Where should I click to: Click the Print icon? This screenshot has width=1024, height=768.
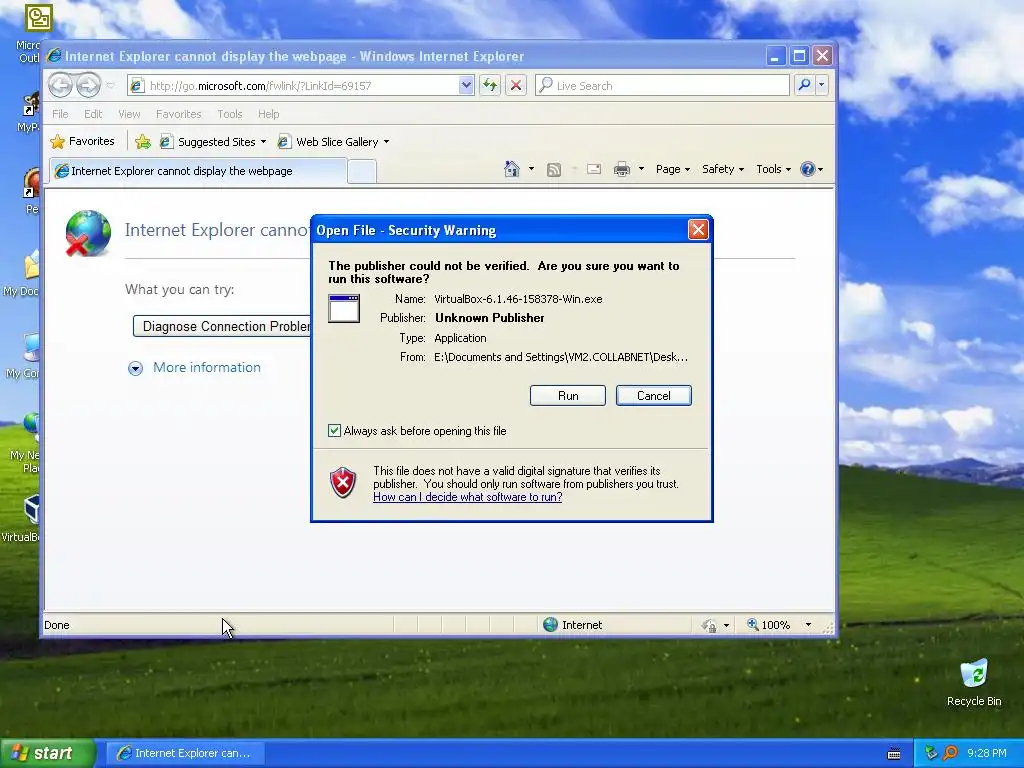(622, 169)
